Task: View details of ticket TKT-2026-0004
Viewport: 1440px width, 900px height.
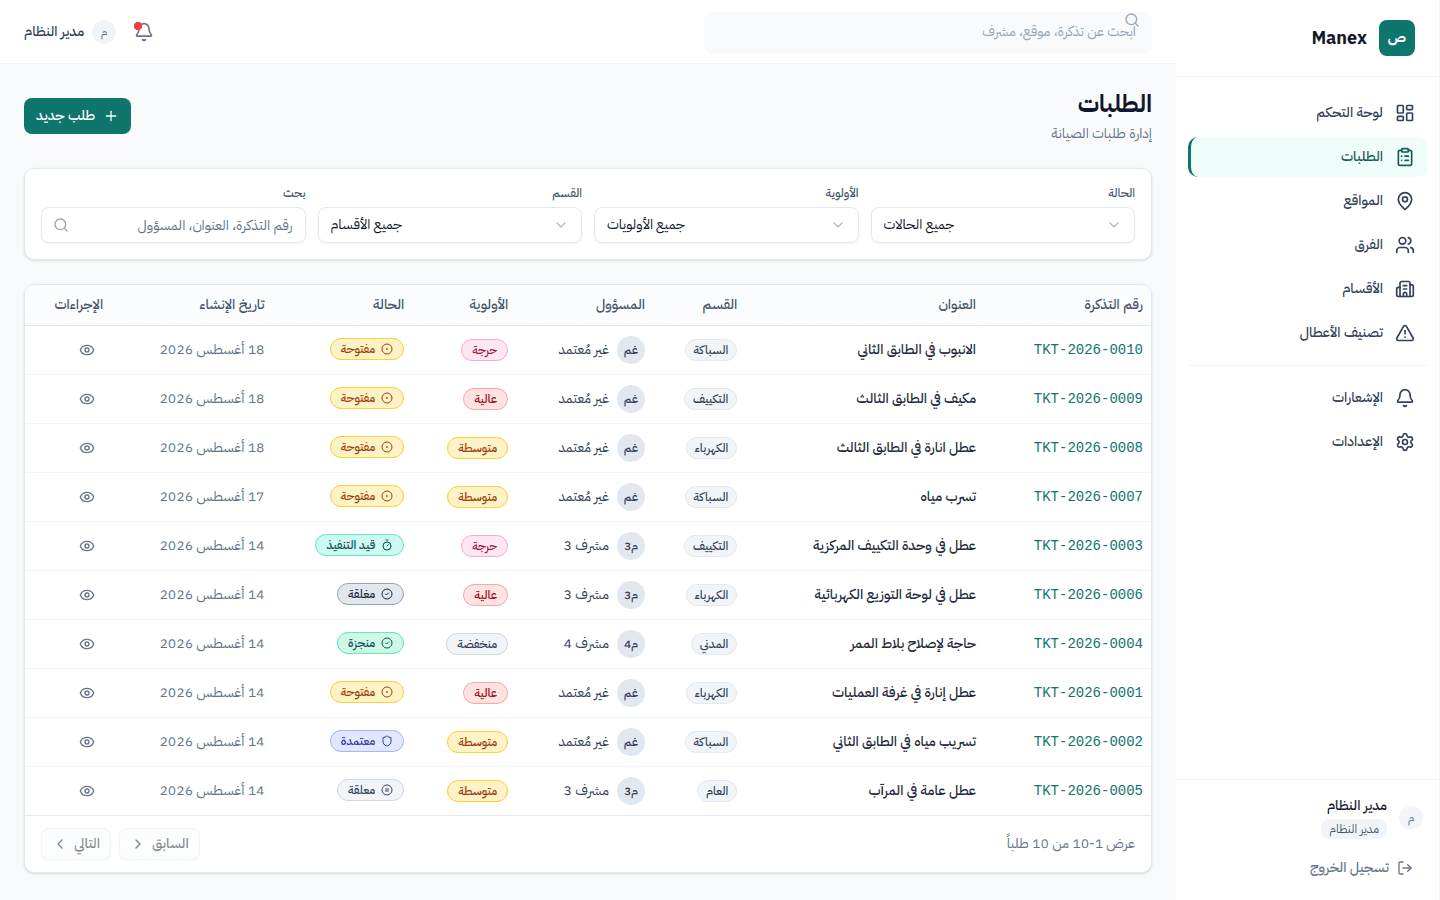Action: tap(87, 644)
